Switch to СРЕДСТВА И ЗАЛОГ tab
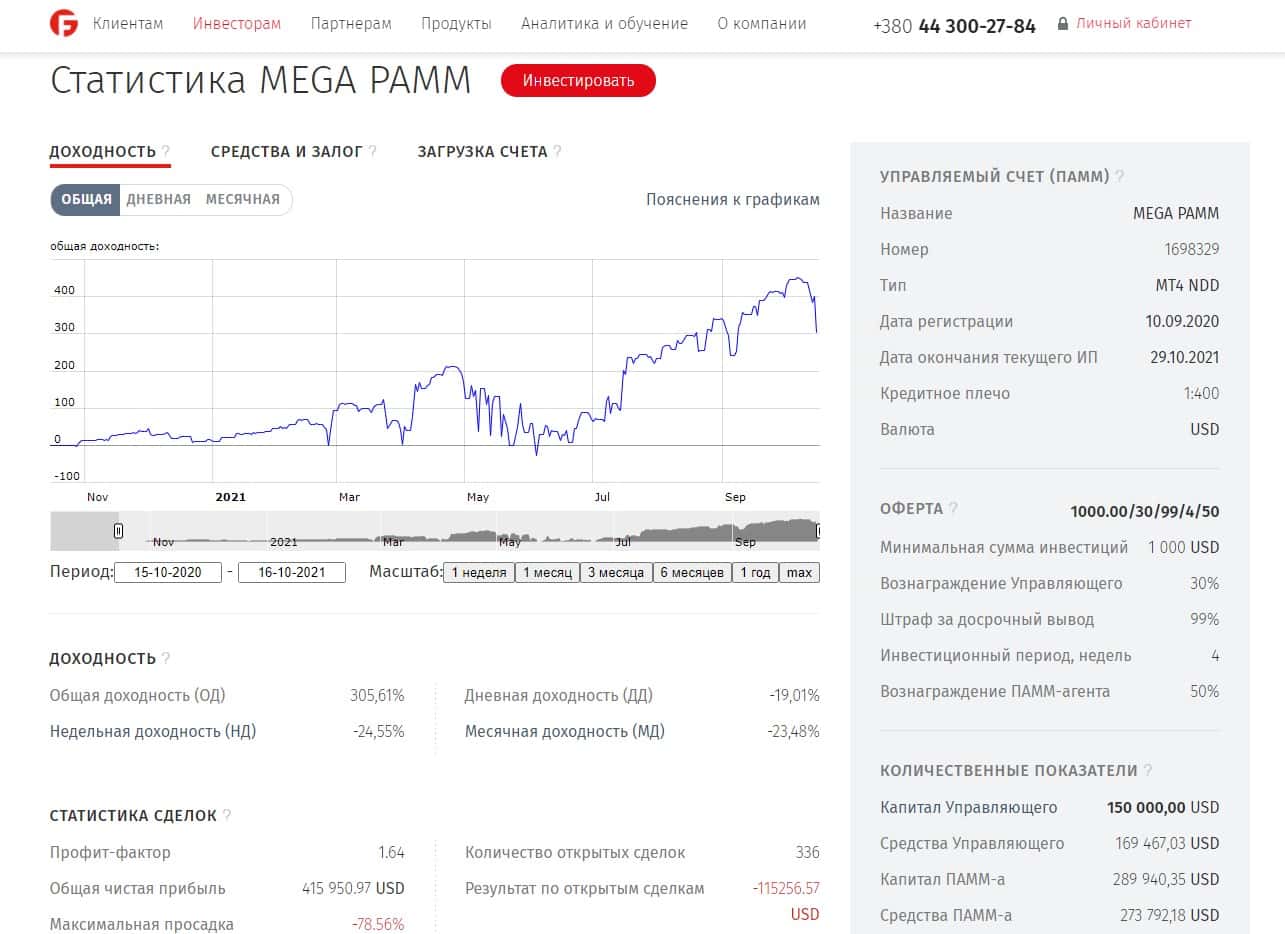This screenshot has width=1285, height=934. coord(287,152)
